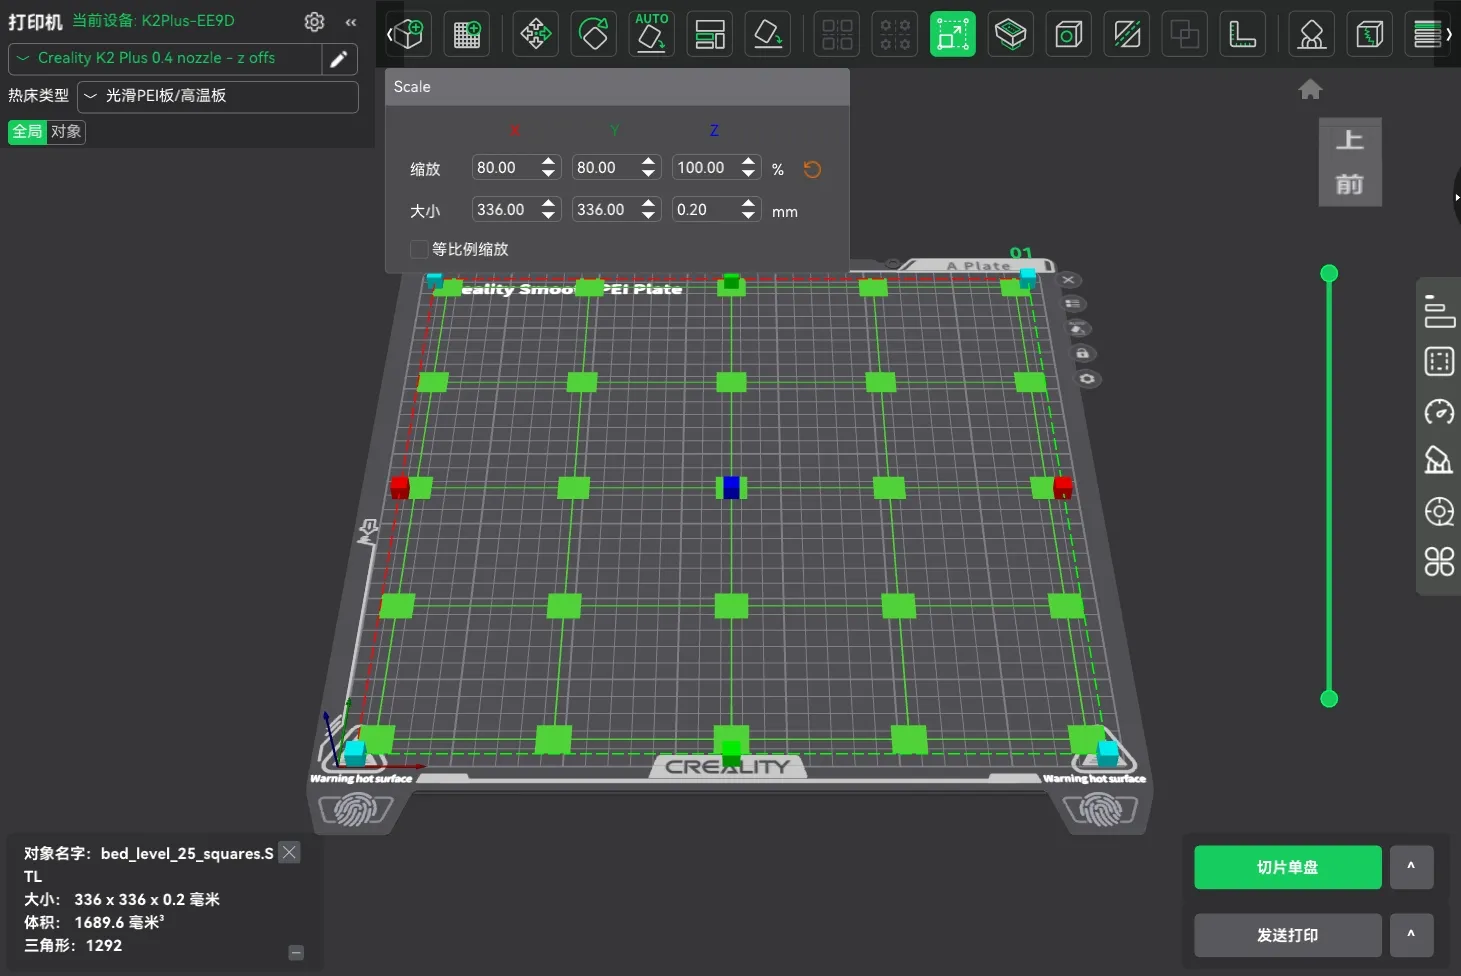Select the Move tool
The image size is (1461, 976).
point(536,35)
